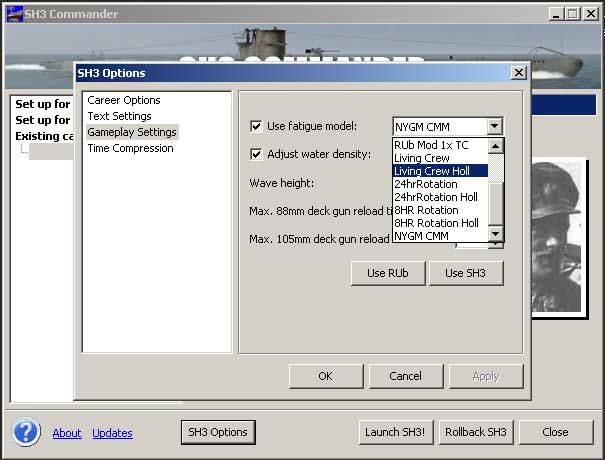Toggle the Use fatigue model checkbox

(x=256, y=126)
